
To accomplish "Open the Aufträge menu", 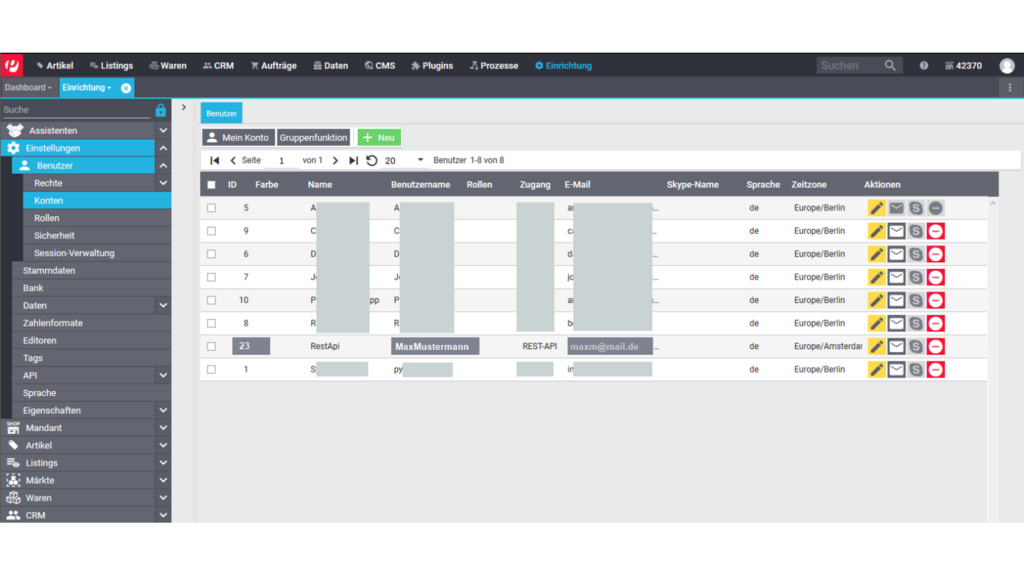I will (273, 66).
